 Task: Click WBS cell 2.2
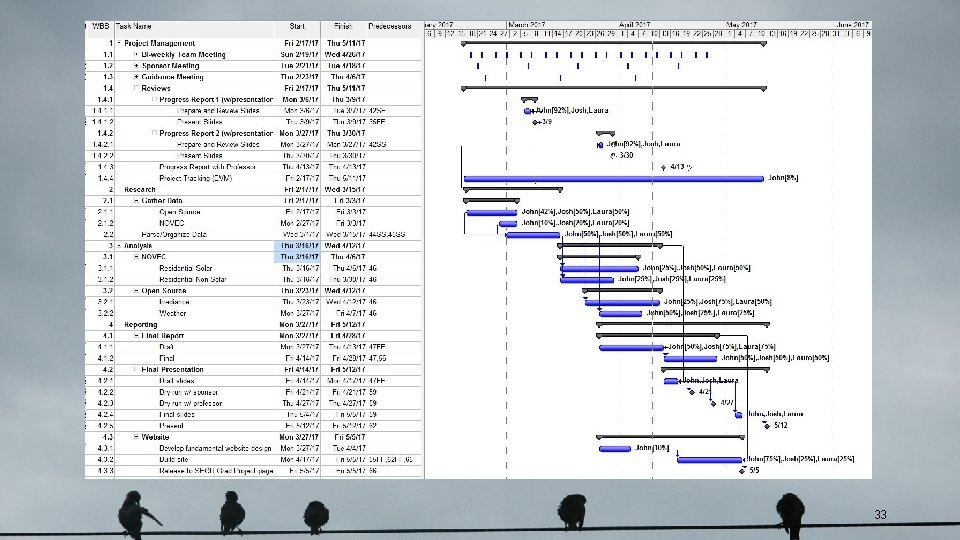(x=108, y=234)
